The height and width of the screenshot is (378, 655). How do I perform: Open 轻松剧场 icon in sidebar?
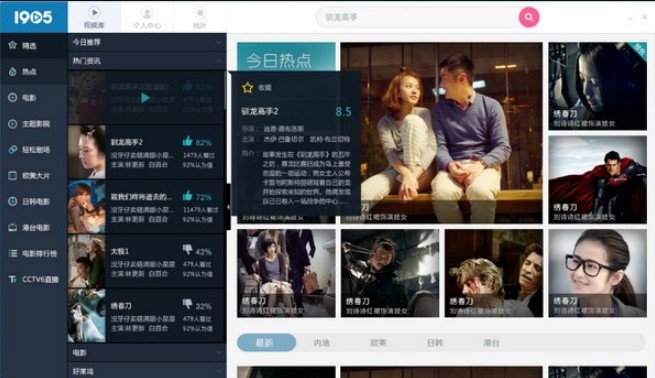point(13,150)
